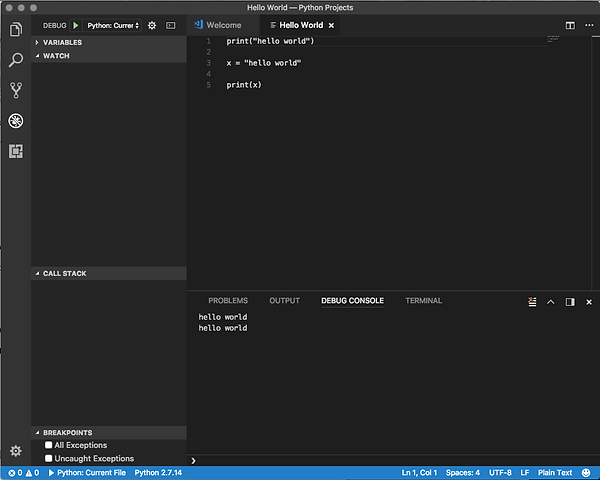
Task: Switch to the TERMINAL panel tab
Action: pos(424,301)
